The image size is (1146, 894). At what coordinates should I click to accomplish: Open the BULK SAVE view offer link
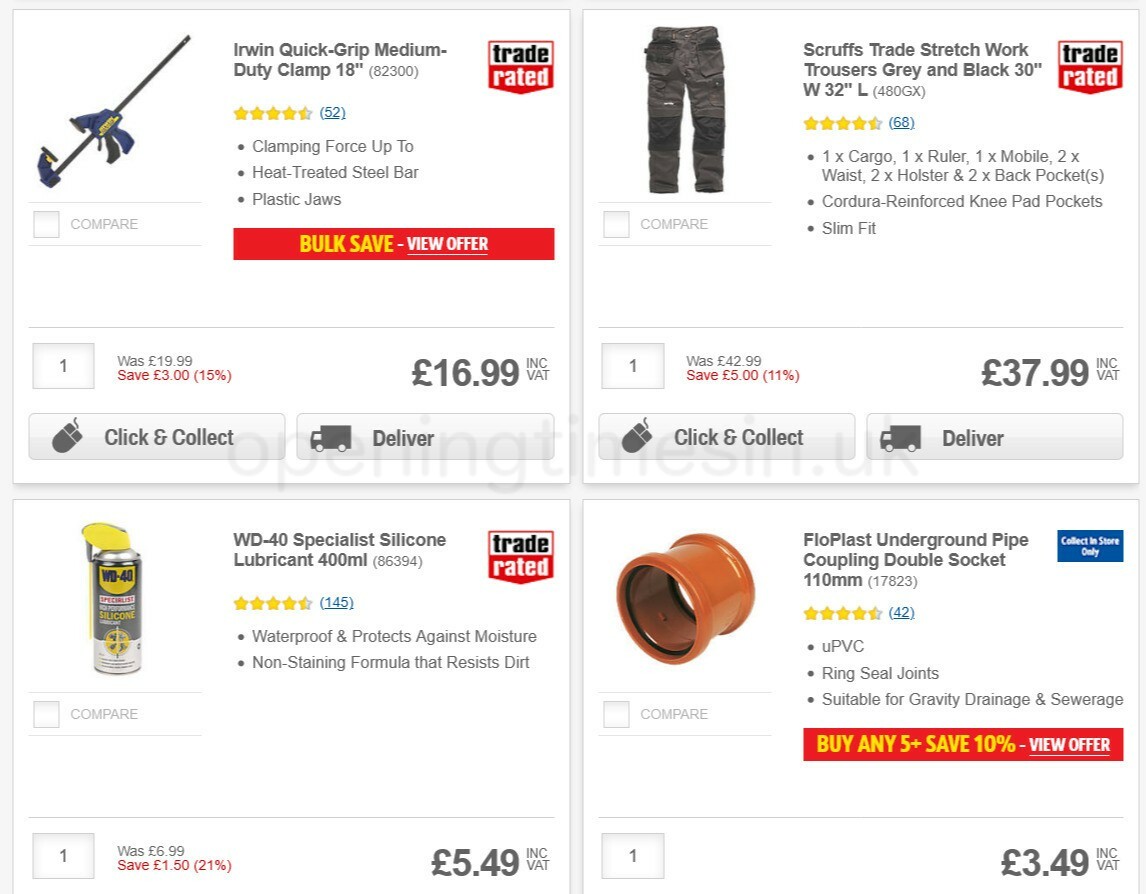446,244
